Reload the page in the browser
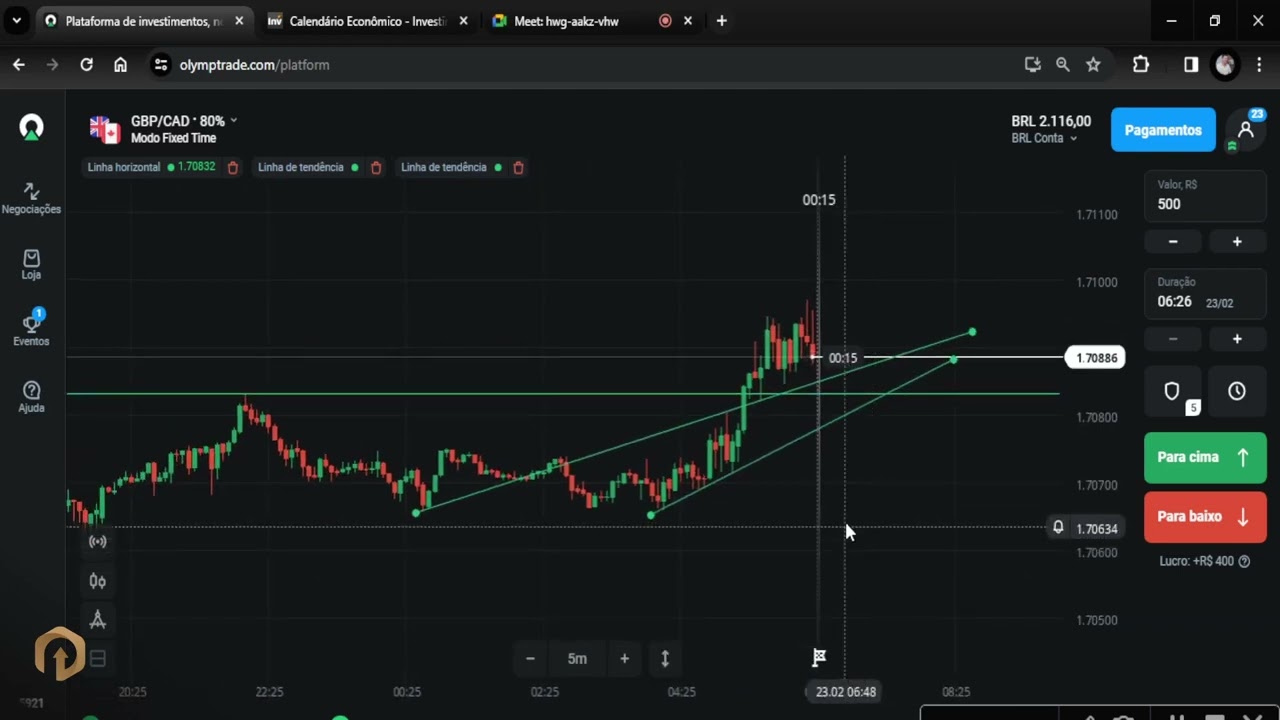Screen dimensions: 1280x720 tap(87, 65)
